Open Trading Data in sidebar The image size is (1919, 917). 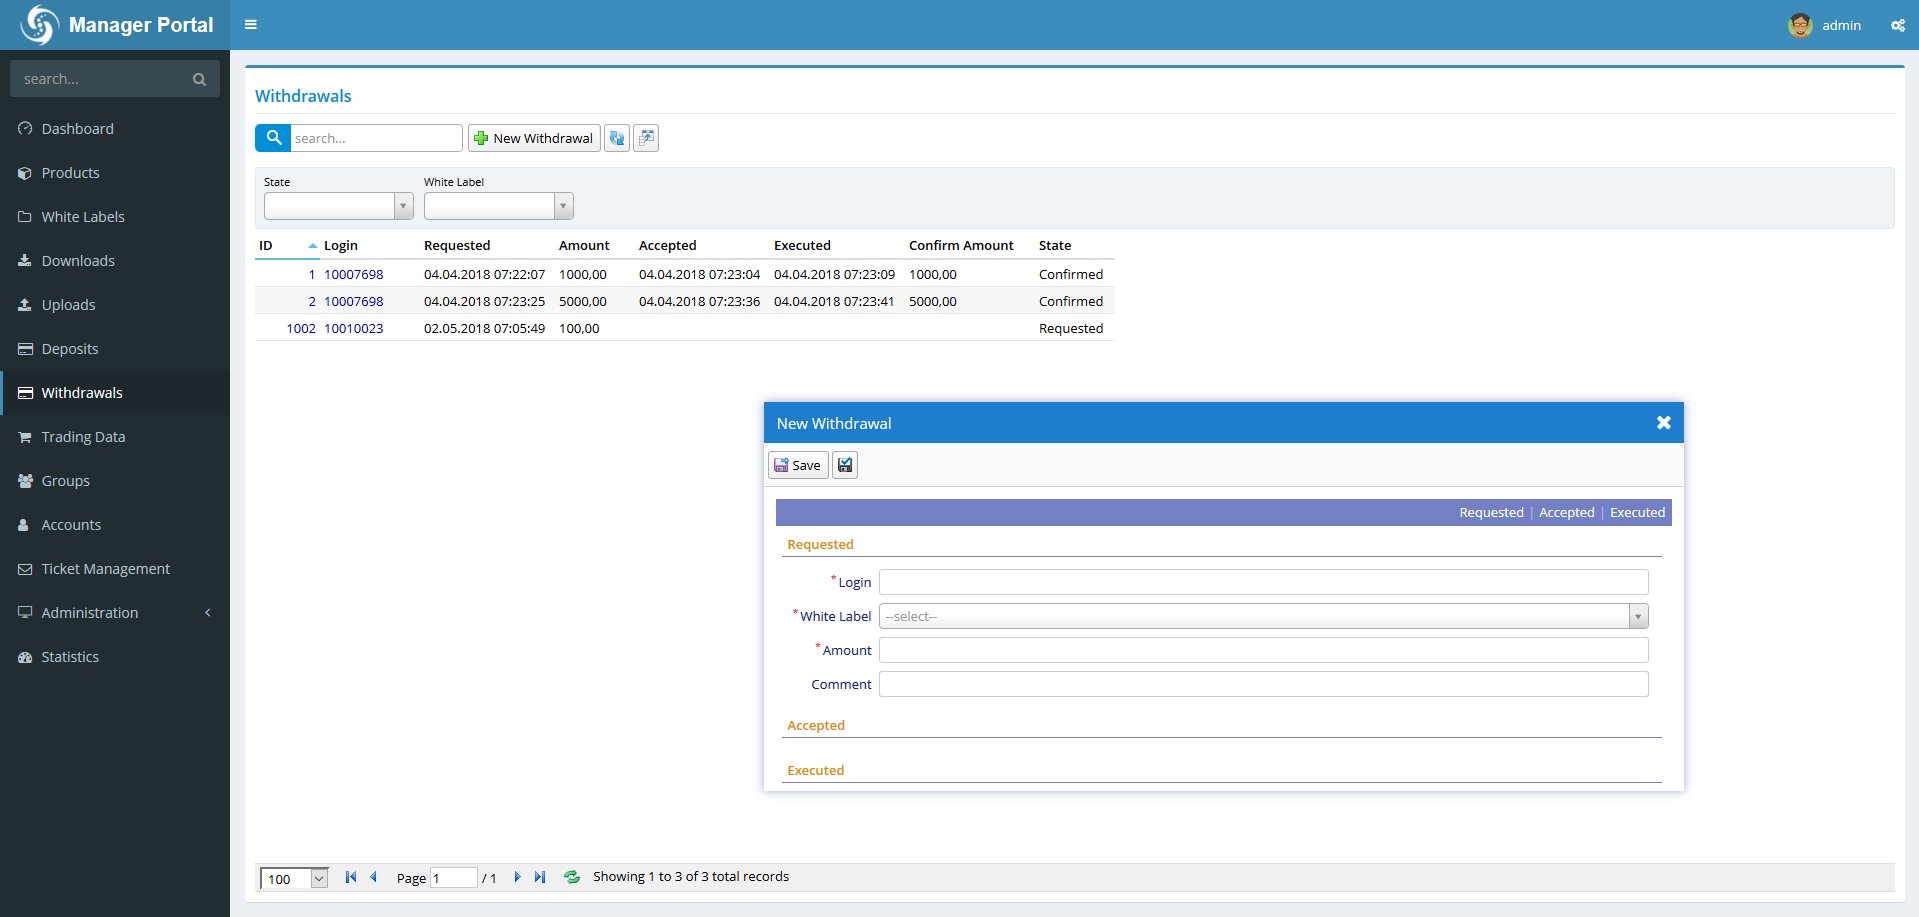pyautogui.click(x=83, y=437)
